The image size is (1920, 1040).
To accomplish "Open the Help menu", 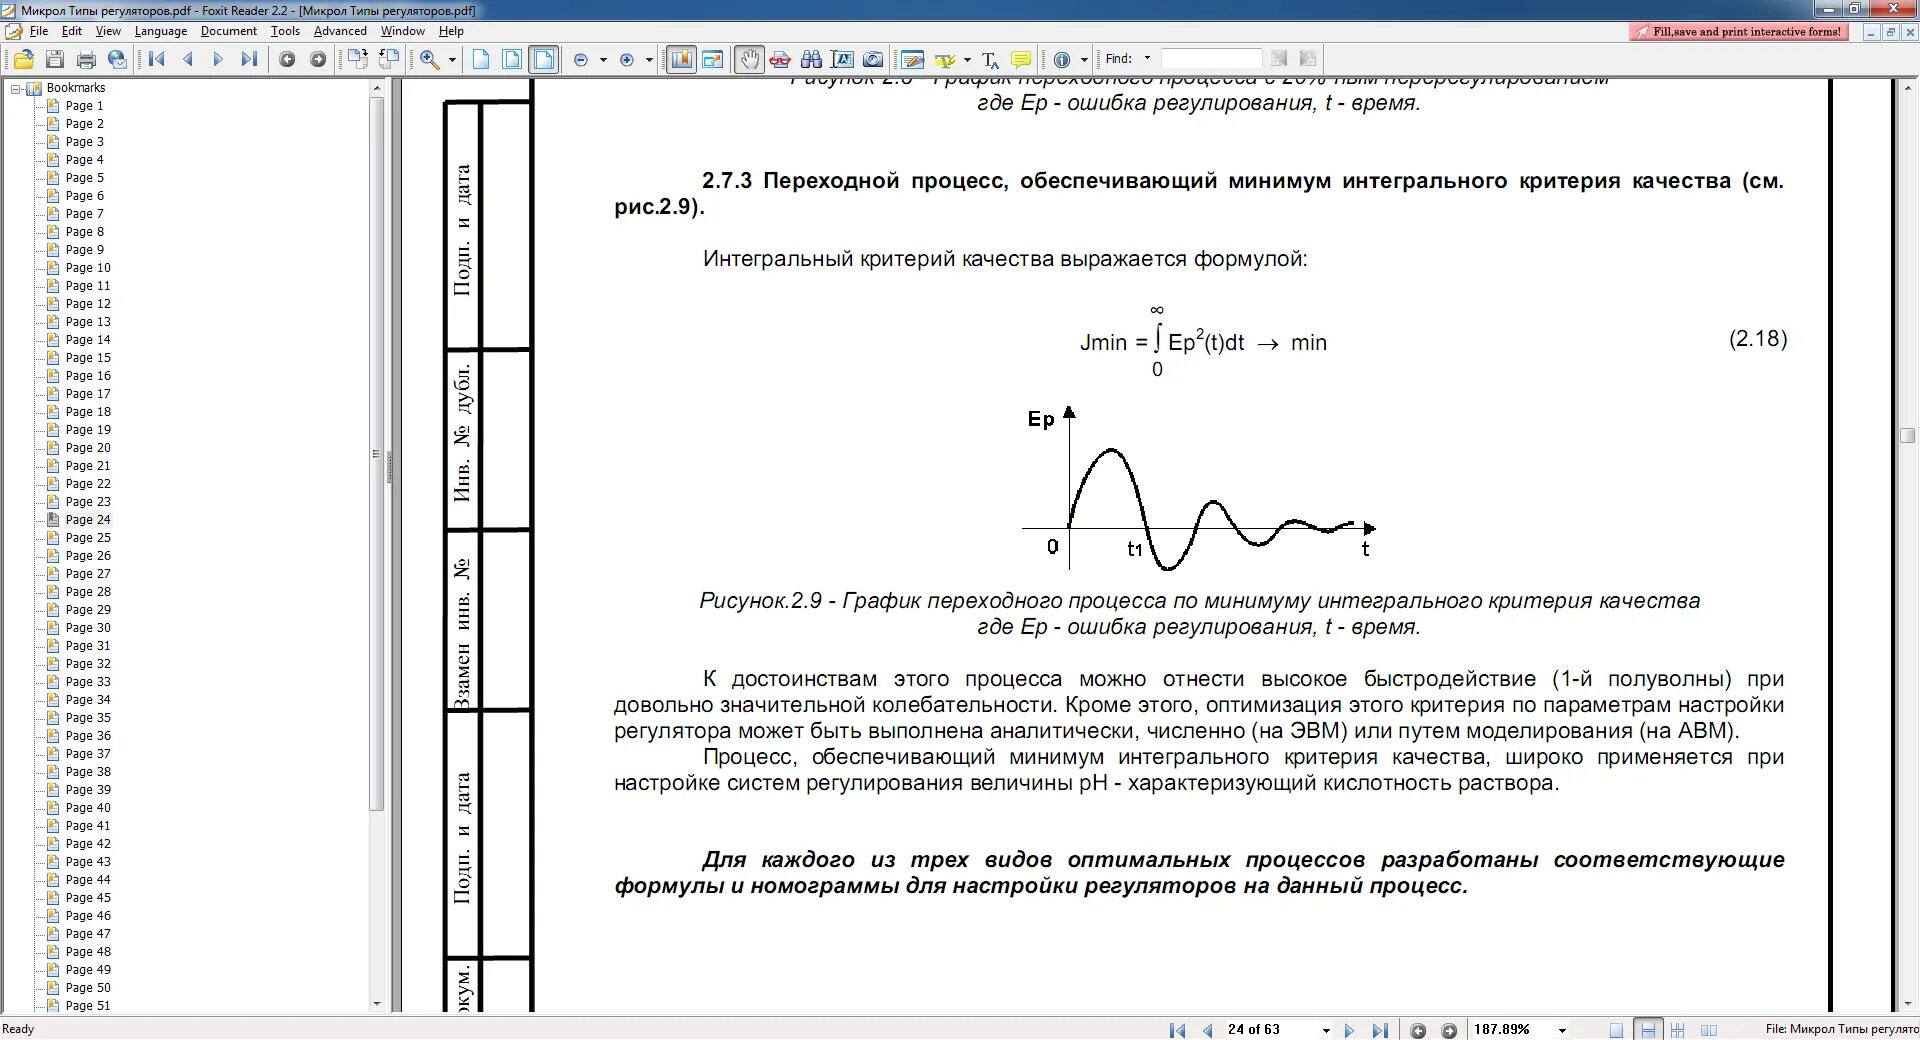I will (x=451, y=31).
